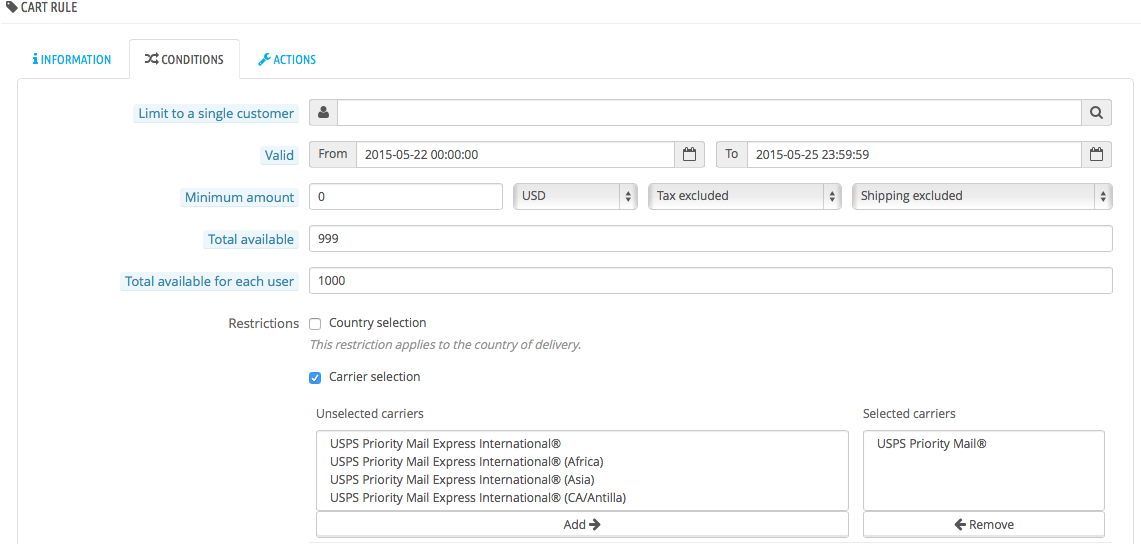Select USPS Priority Mail in selected carriers
The width and height of the screenshot is (1141, 544).
tap(931, 442)
